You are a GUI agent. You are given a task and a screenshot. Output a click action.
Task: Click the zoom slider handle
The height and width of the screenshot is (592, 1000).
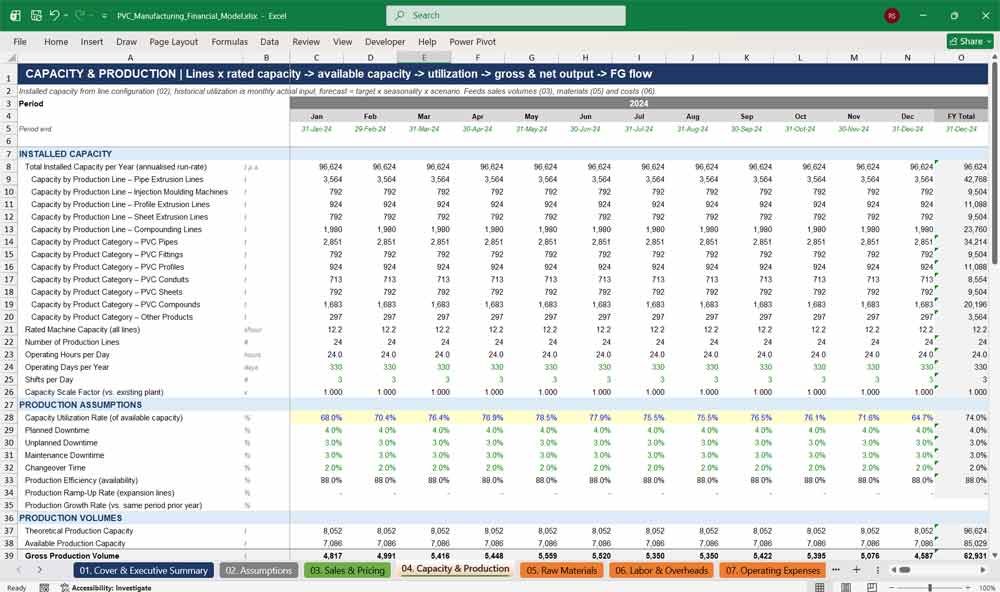point(930,587)
